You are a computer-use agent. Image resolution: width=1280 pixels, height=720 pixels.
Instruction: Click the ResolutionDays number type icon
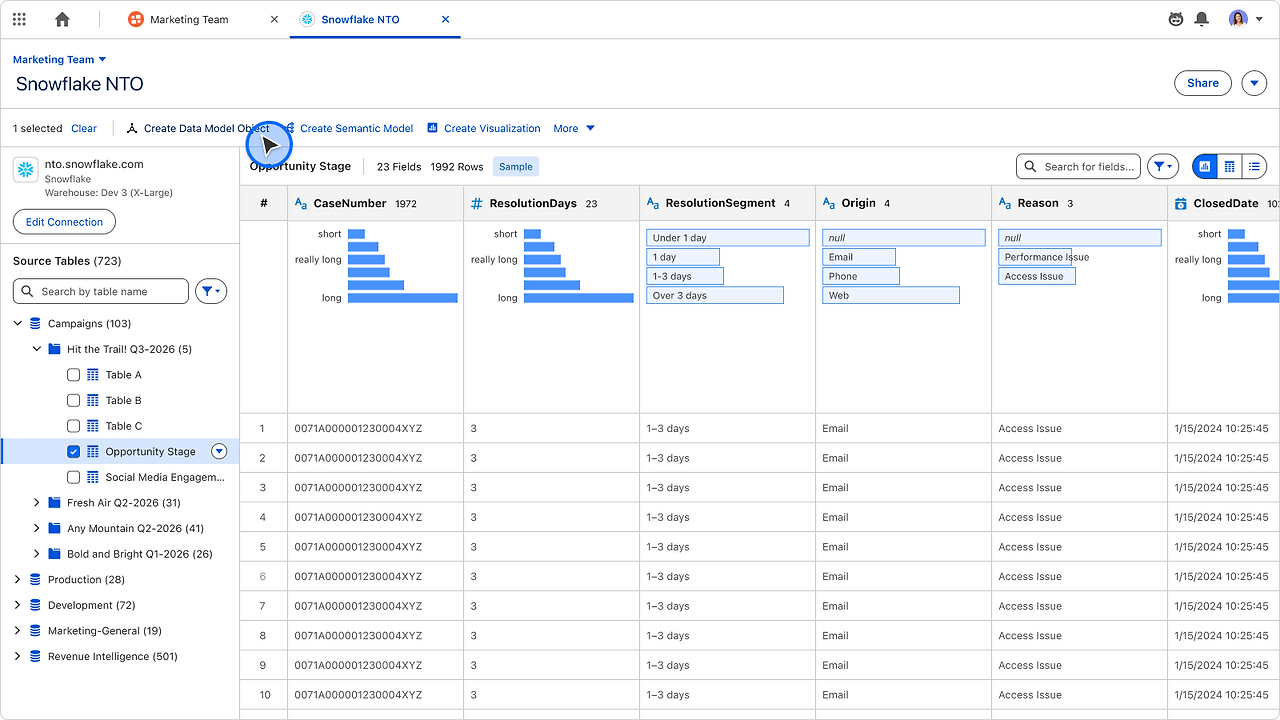tap(477, 203)
